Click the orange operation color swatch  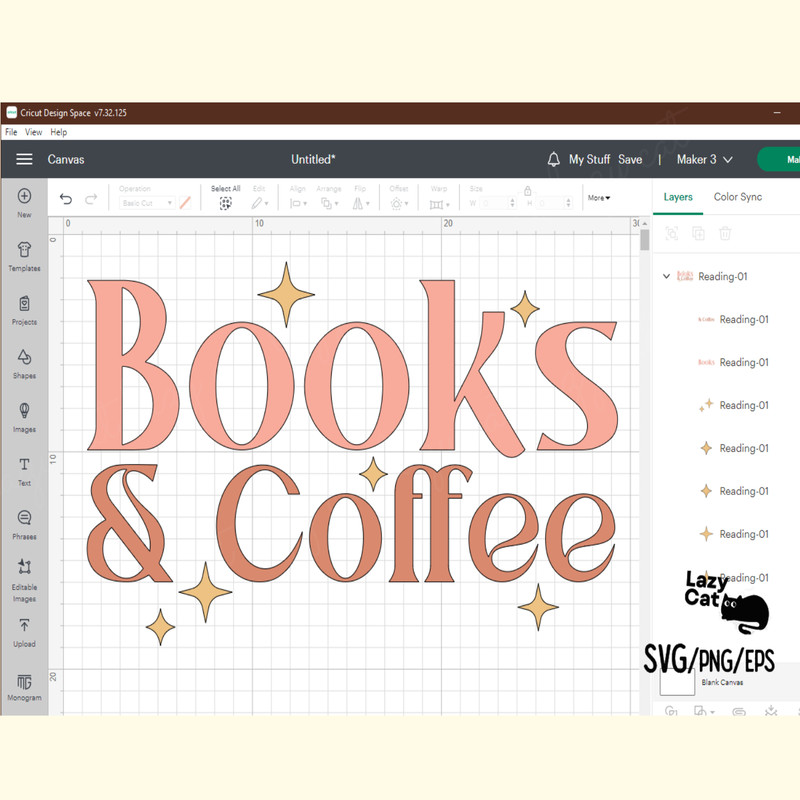tap(184, 202)
